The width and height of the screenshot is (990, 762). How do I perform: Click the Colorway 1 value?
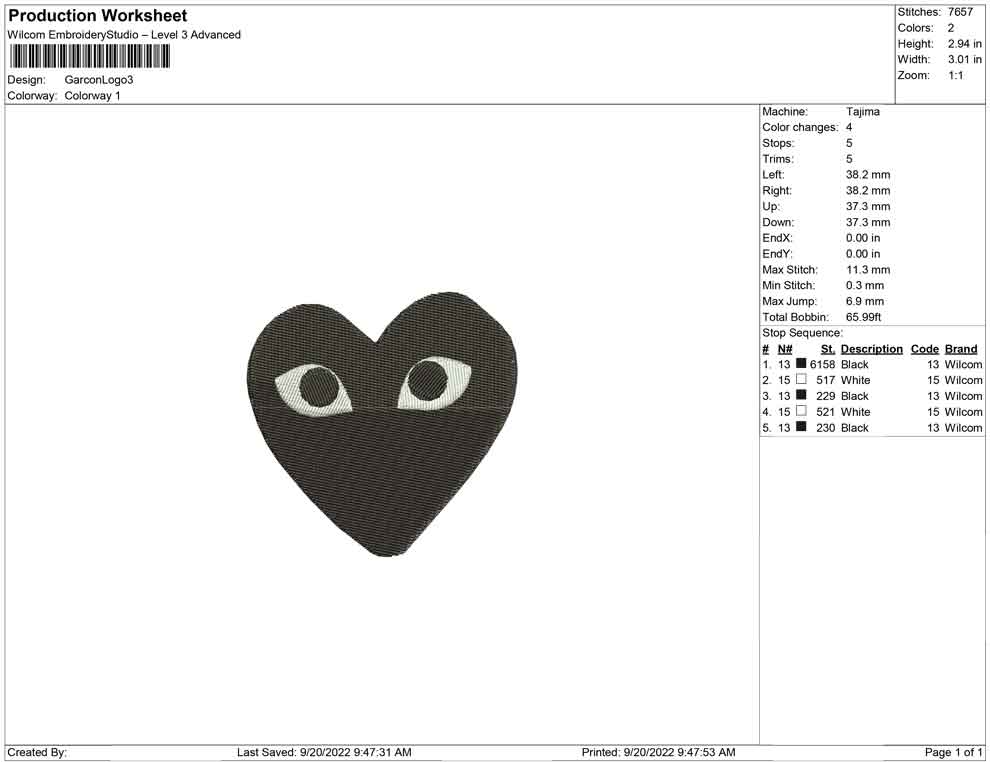[93, 96]
